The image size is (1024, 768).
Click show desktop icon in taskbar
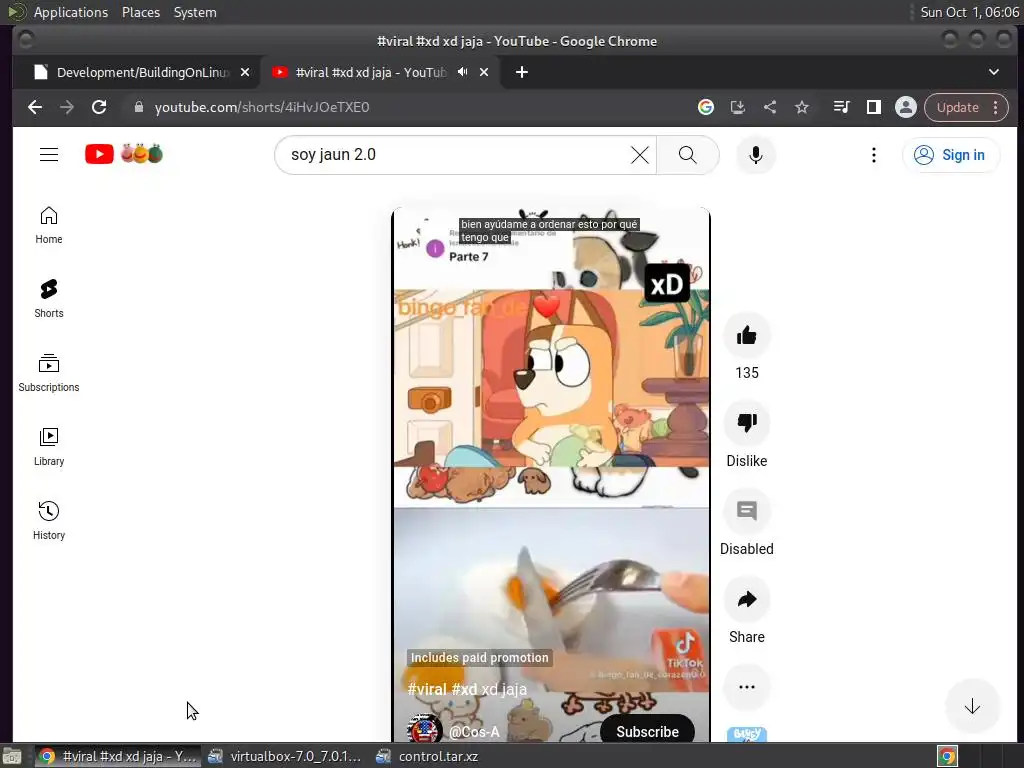[12, 757]
